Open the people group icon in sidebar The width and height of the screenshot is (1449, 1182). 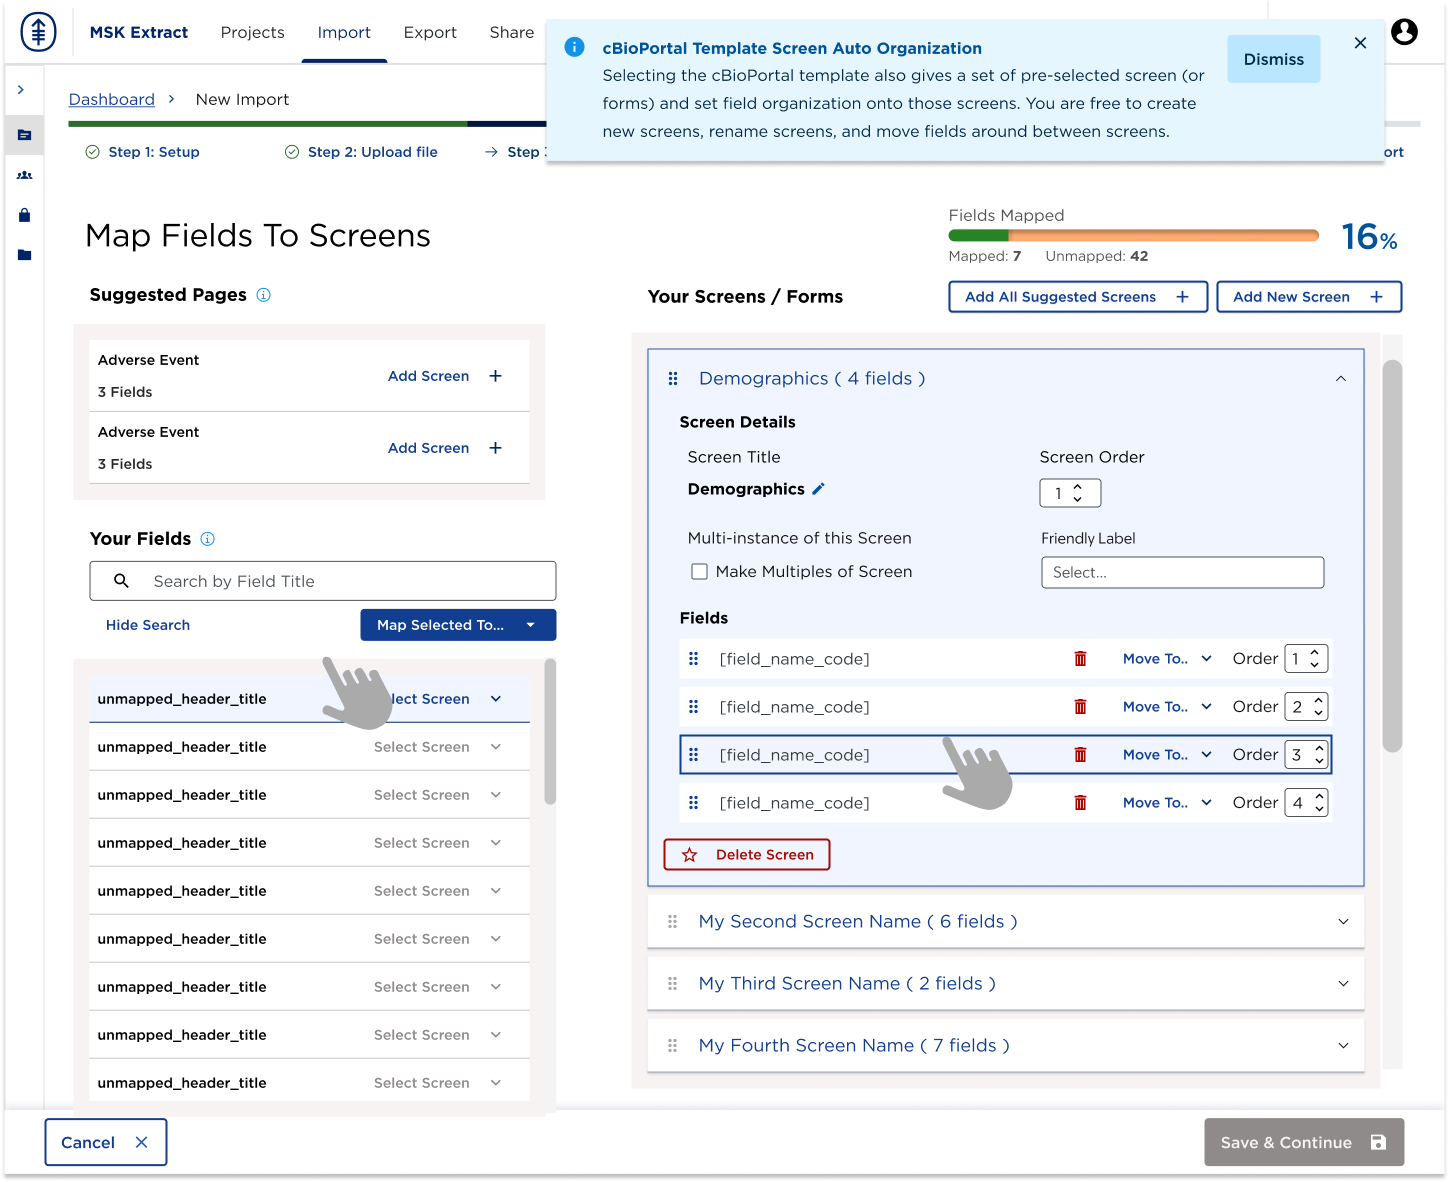24,175
